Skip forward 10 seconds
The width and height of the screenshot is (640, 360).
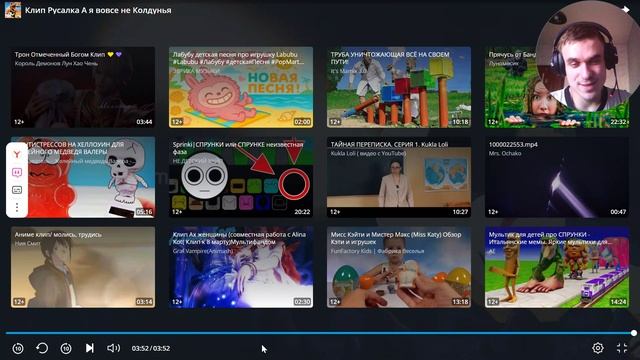pyautogui.click(x=66, y=348)
